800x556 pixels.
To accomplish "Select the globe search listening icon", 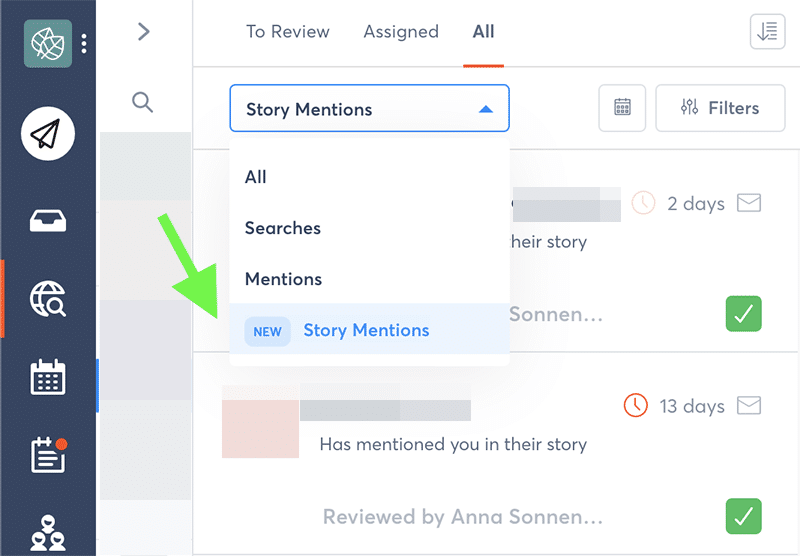I will (48, 299).
